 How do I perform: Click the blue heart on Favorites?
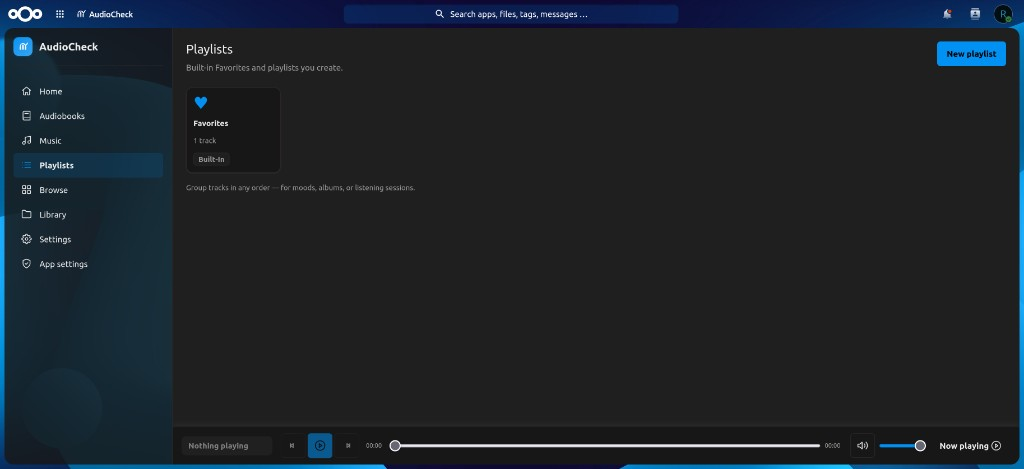pyautogui.click(x=201, y=103)
